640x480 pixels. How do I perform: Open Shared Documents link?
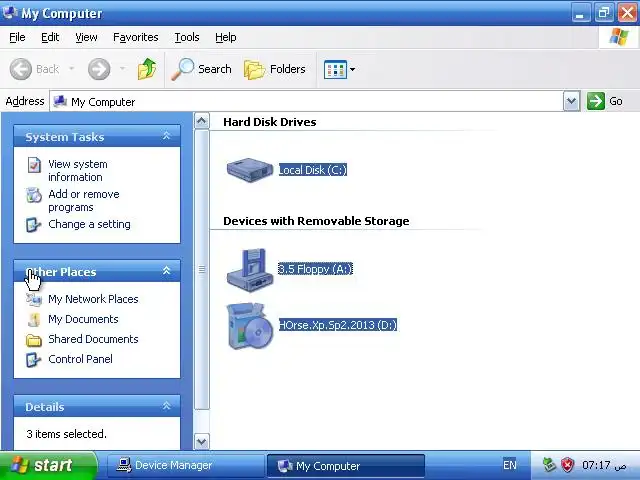click(93, 339)
